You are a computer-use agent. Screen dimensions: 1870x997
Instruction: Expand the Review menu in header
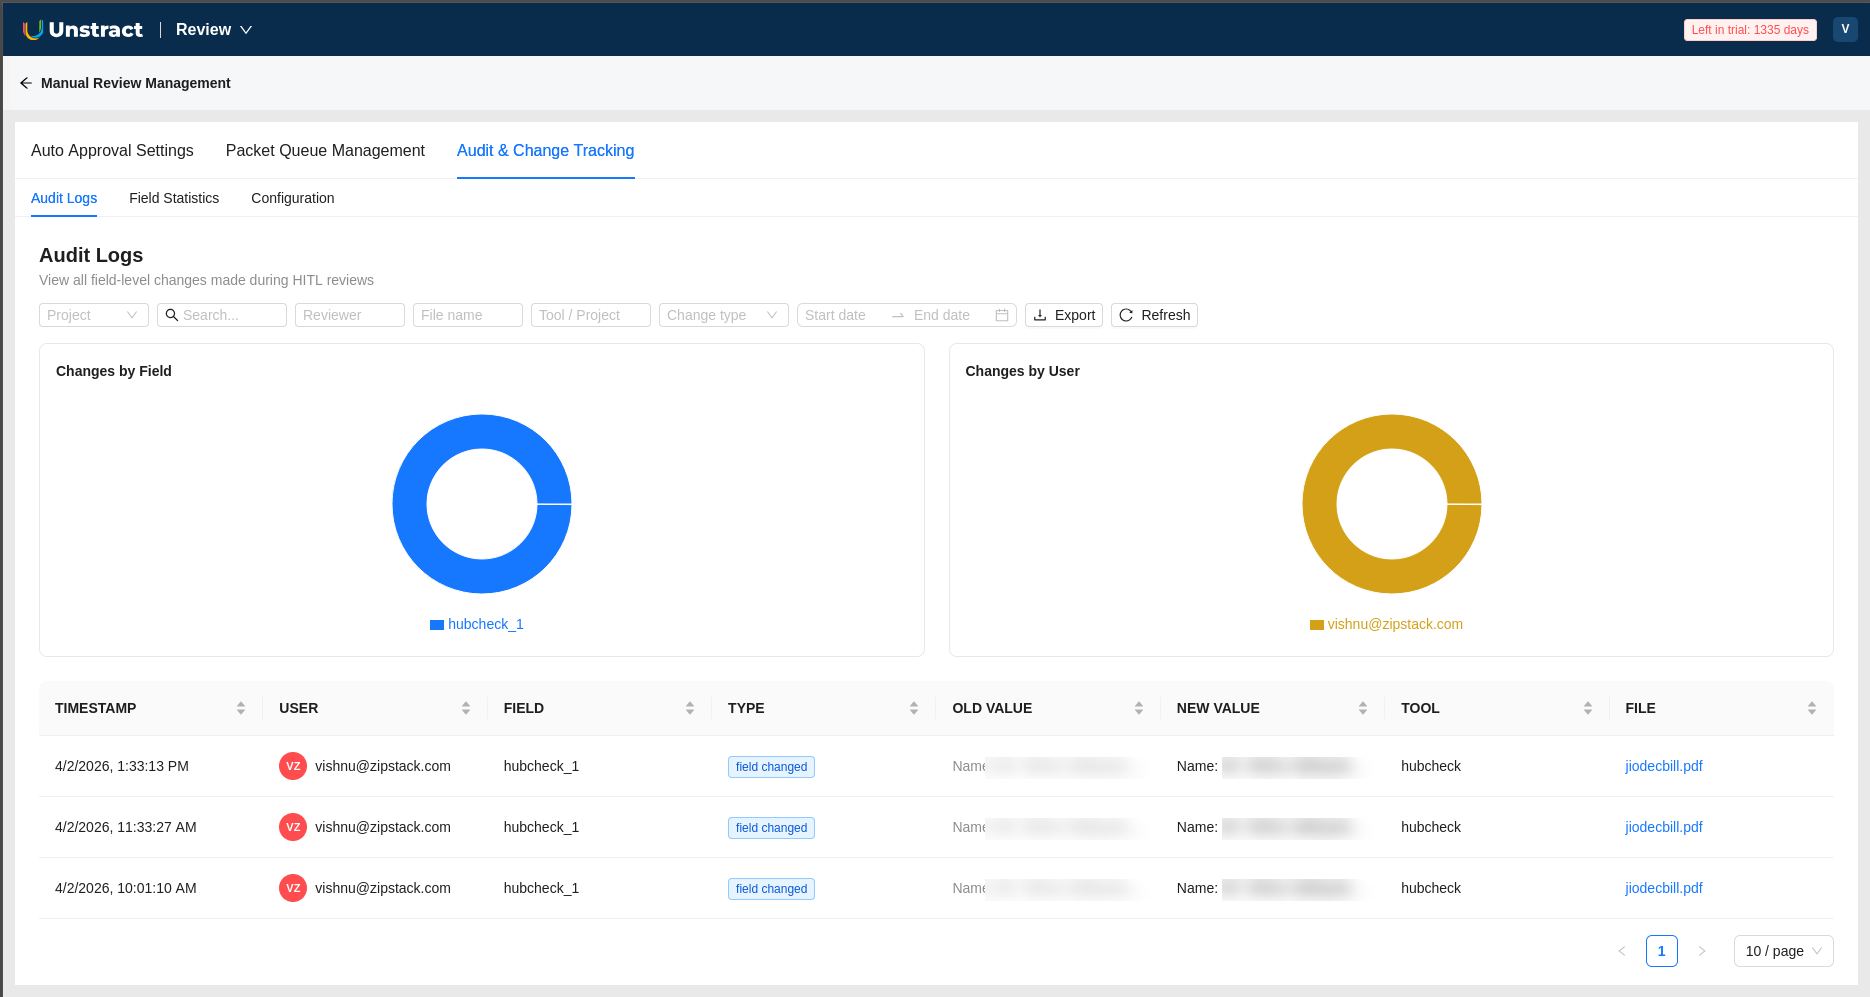[x=214, y=30]
